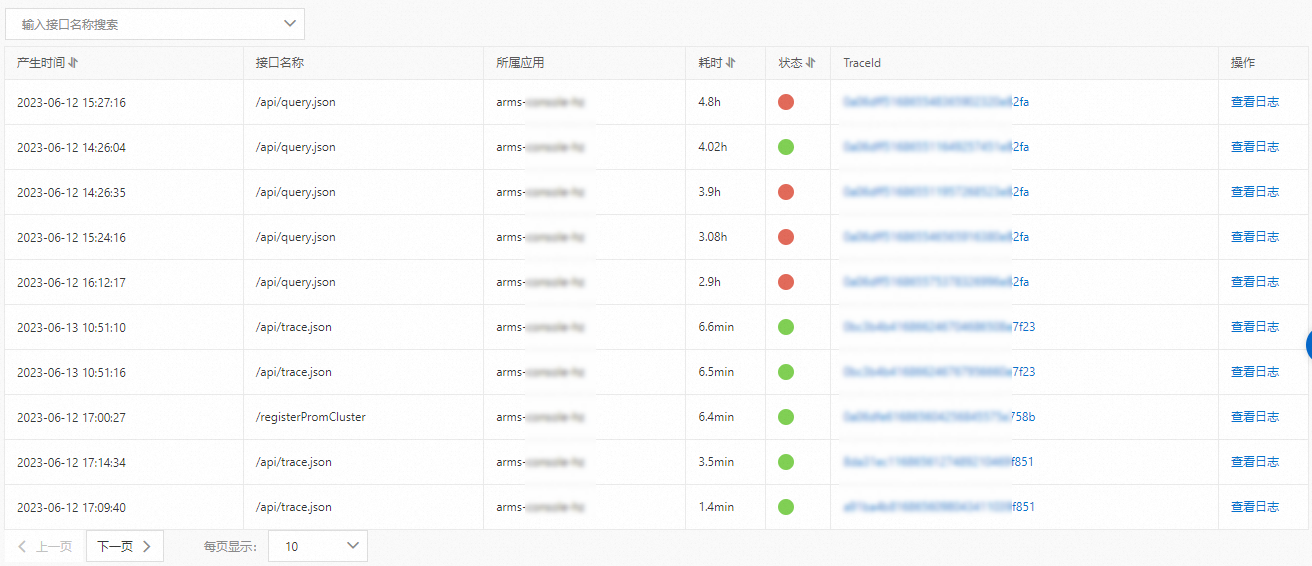Open the 每页显示 page size dropdown
Viewport: 1312px width, 566px height.
320,546
